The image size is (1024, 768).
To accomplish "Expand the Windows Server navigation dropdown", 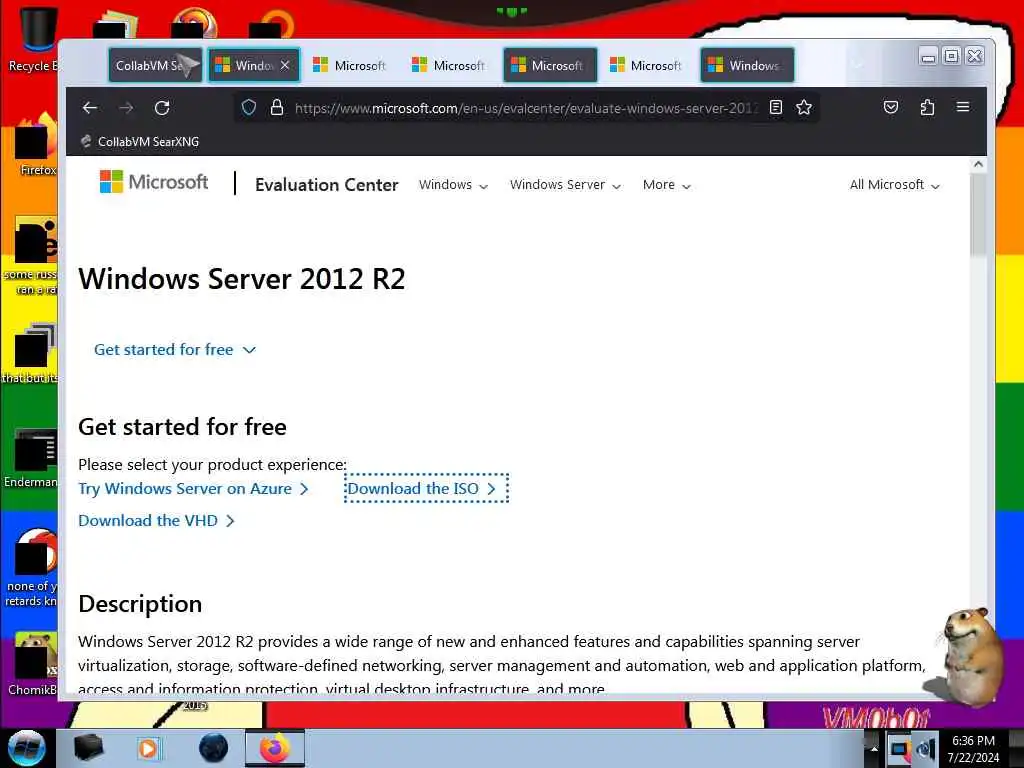I will pyautogui.click(x=565, y=185).
